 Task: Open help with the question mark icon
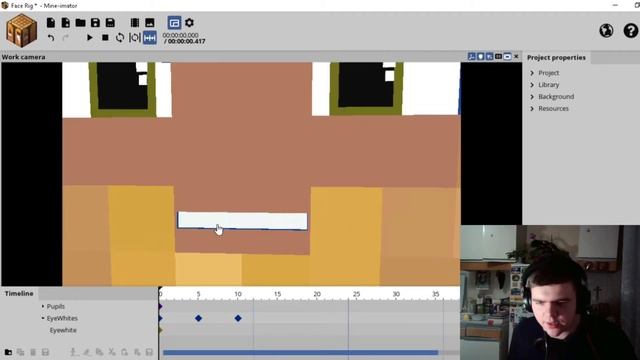click(x=631, y=31)
